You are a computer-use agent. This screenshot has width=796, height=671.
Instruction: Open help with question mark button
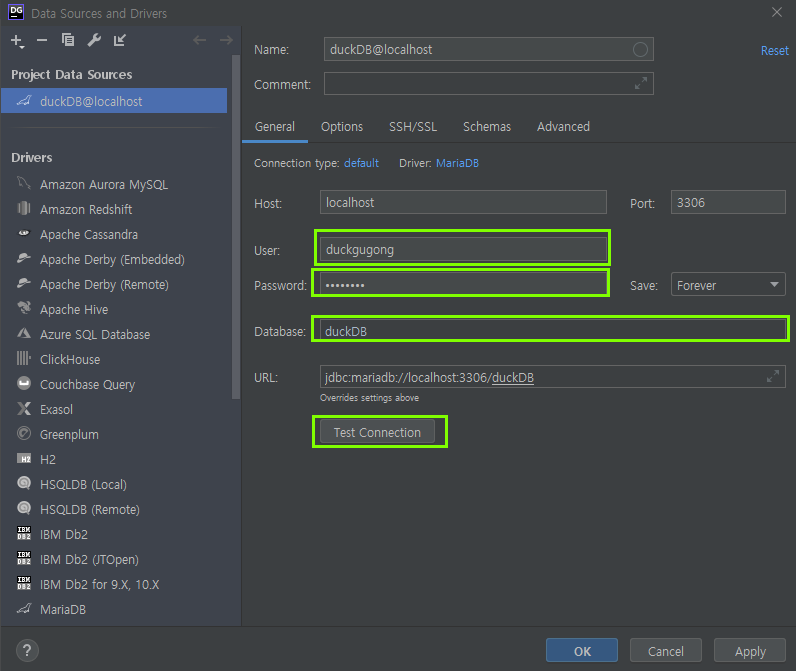pos(27,651)
